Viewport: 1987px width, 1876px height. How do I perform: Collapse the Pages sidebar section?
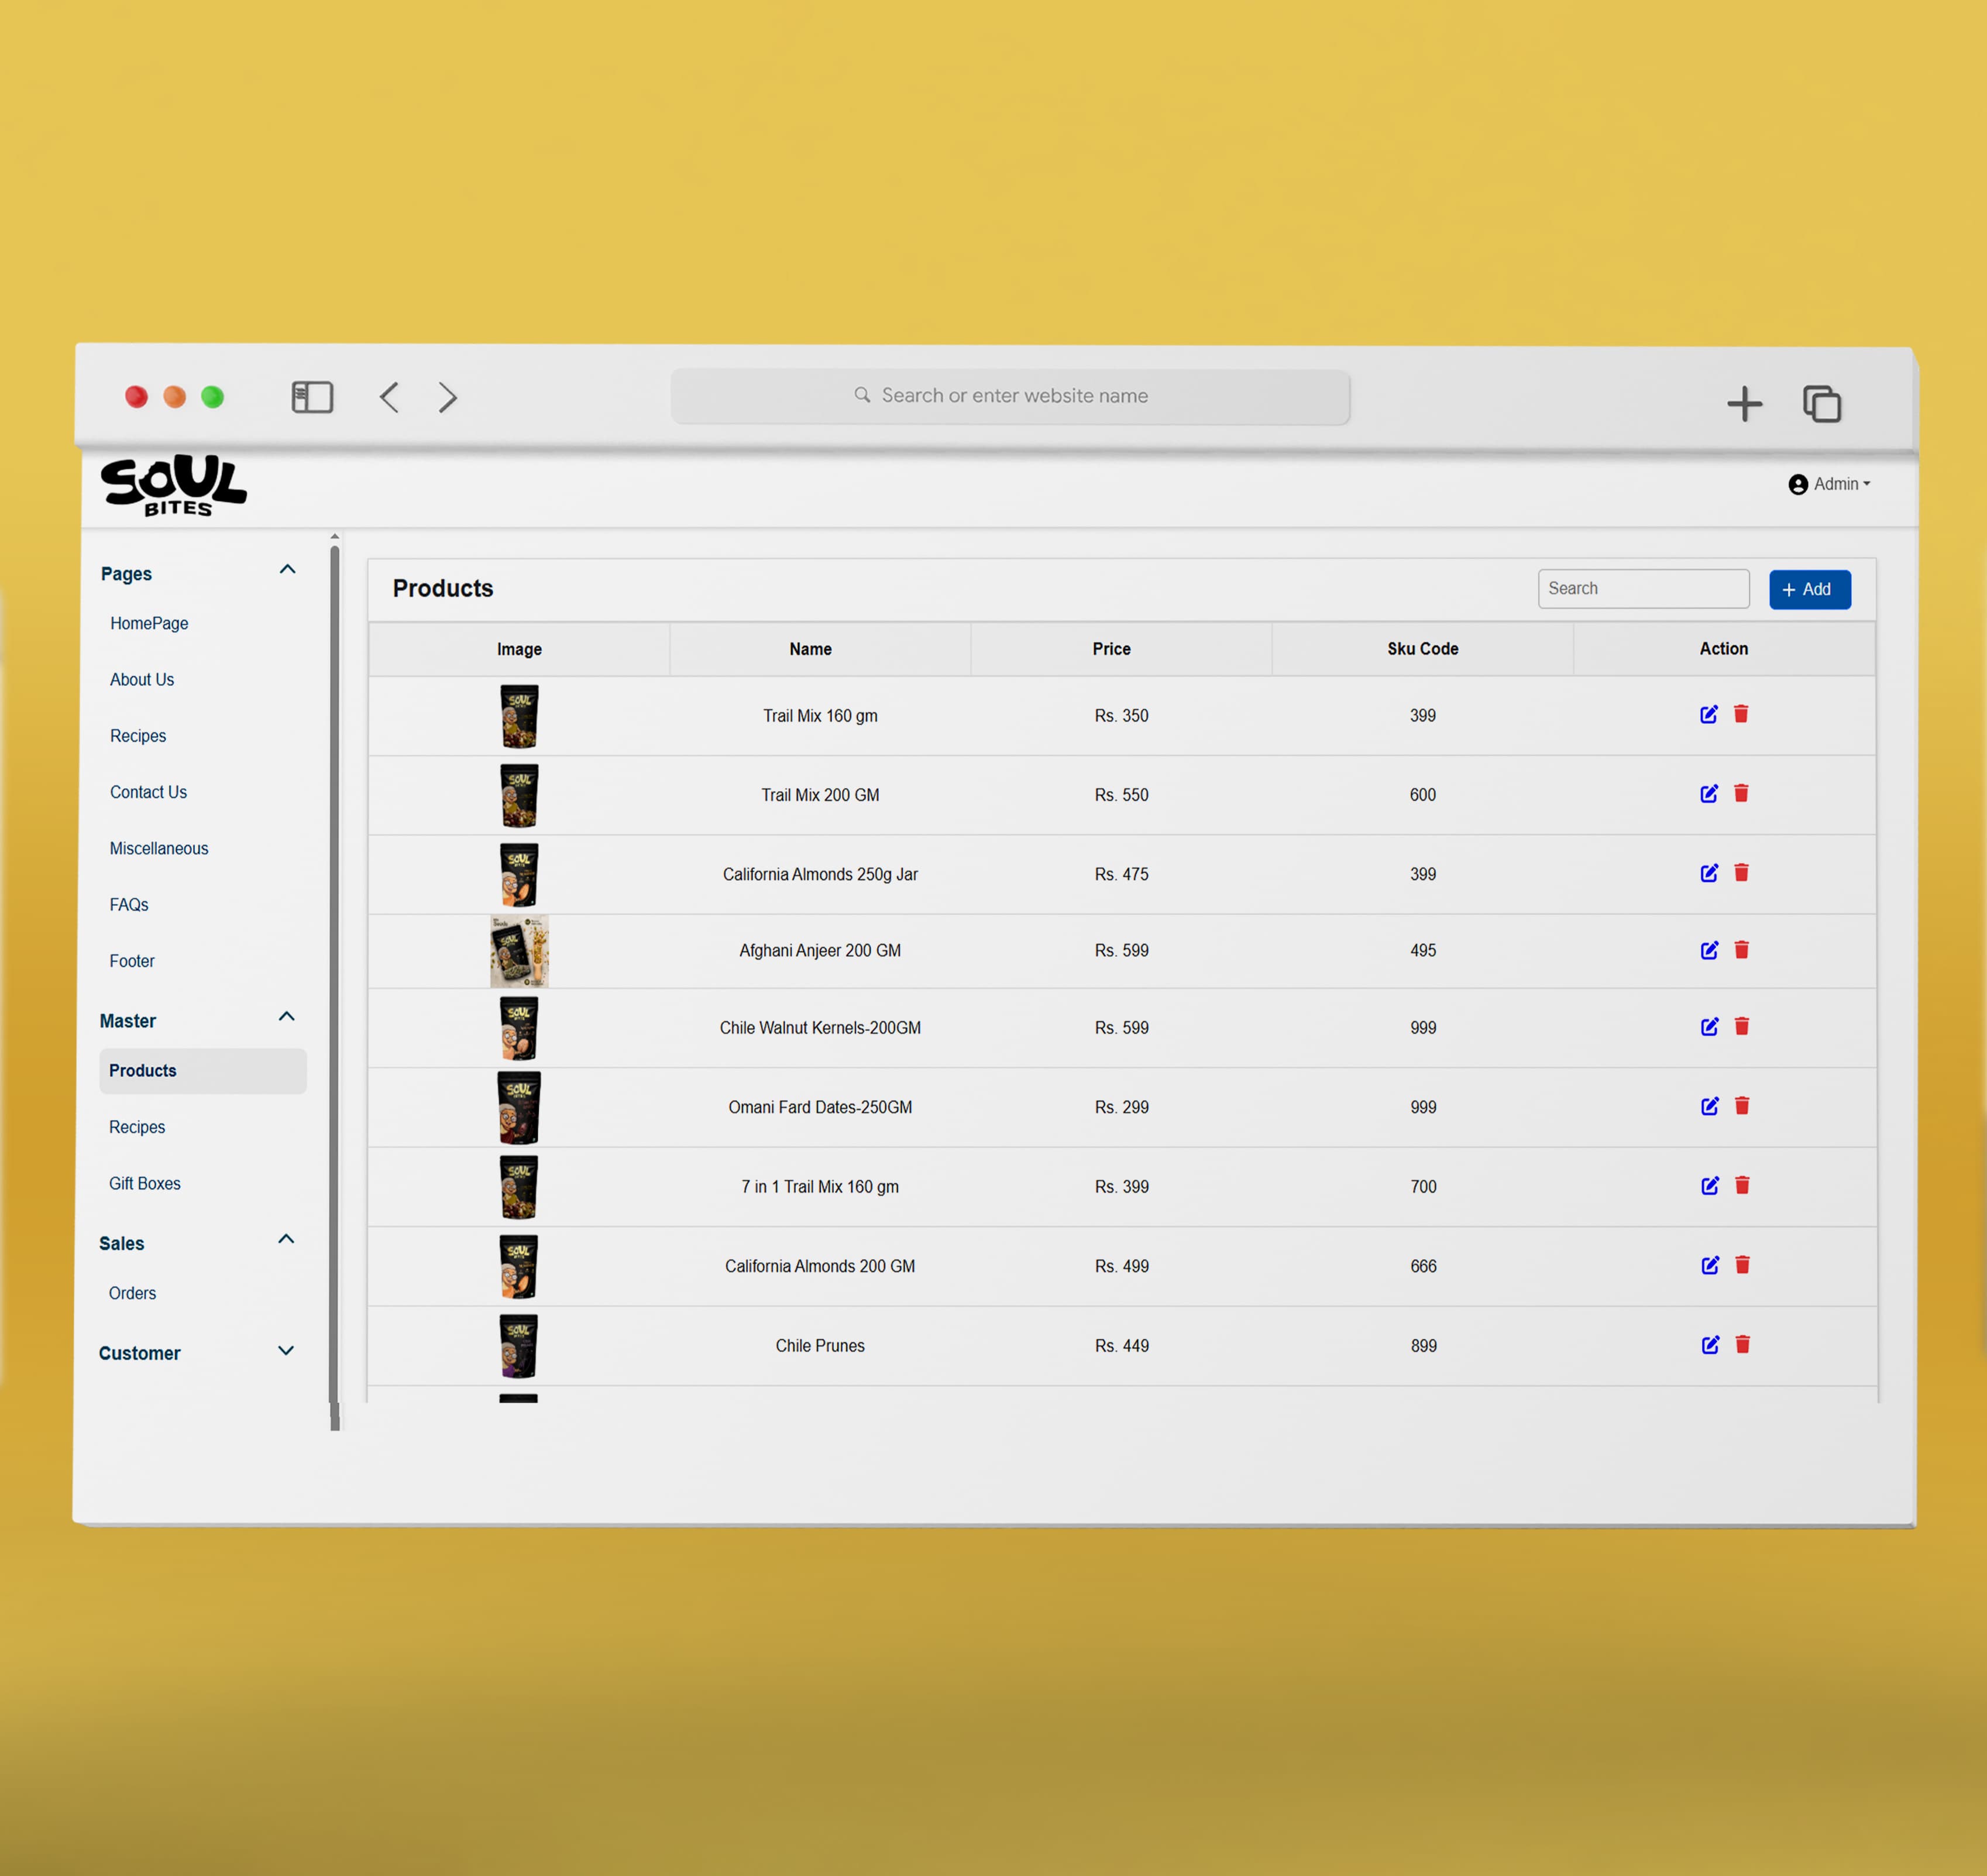pos(287,570)
